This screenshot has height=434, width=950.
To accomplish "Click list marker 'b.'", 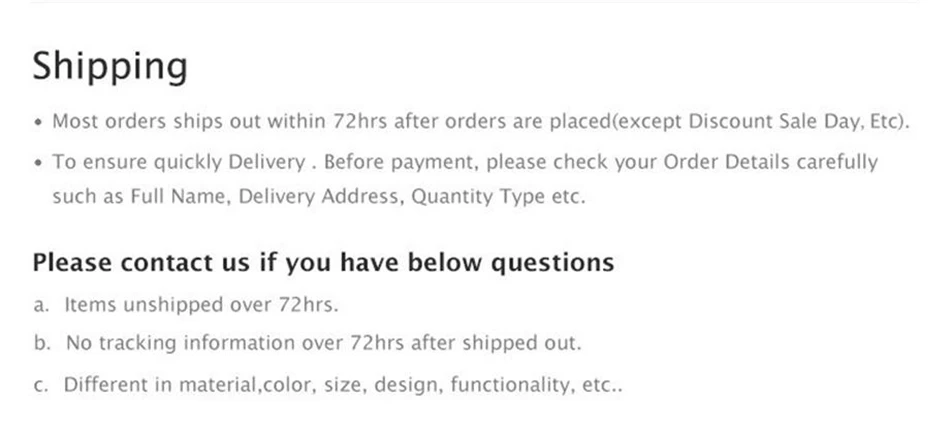I will coord(42,343).
